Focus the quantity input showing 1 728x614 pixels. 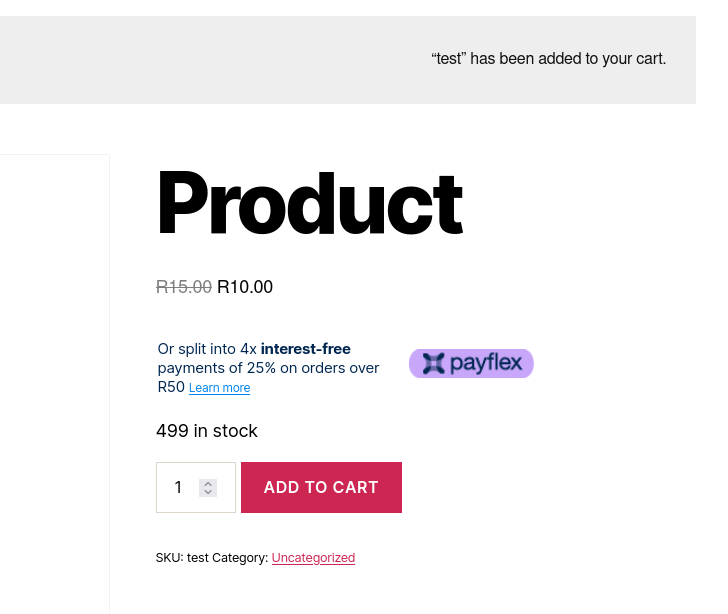[195, 487]
